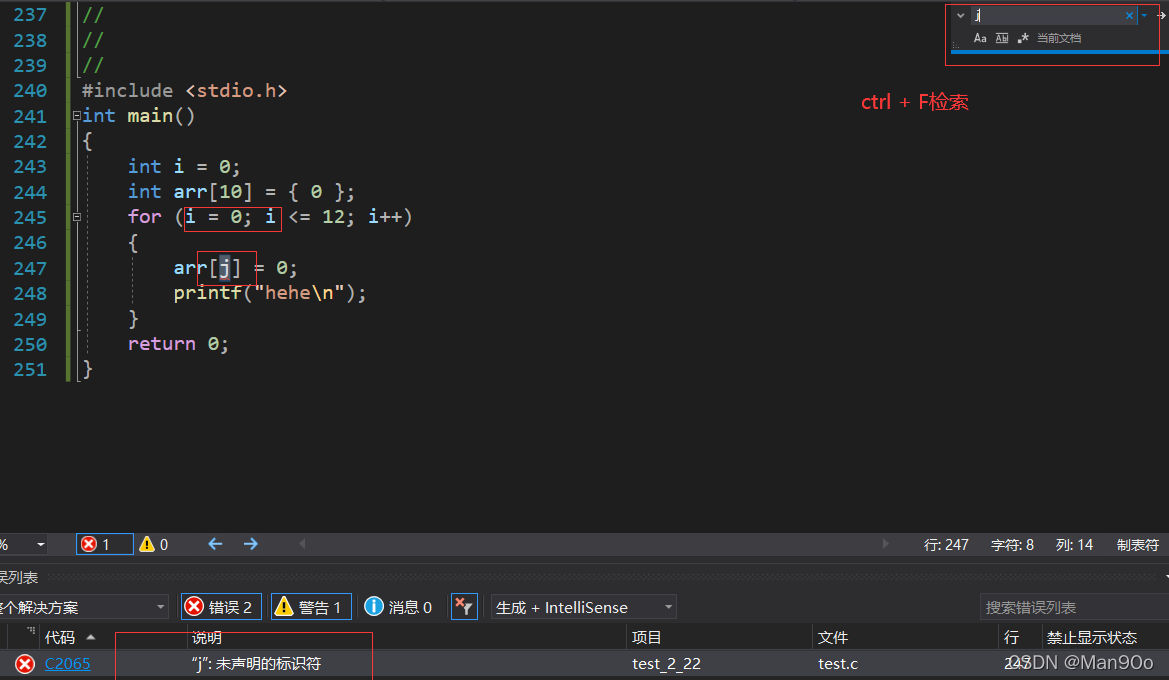
Task: Select the test.c file cell
Action: [838, 664]
